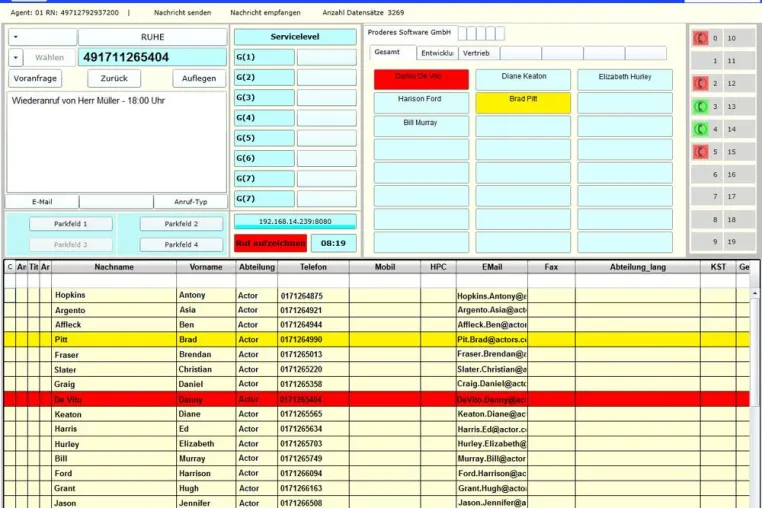Viewport: 762px width, 508px height.
Task: Click the EMail column header
Action: (x=492, y=267)
